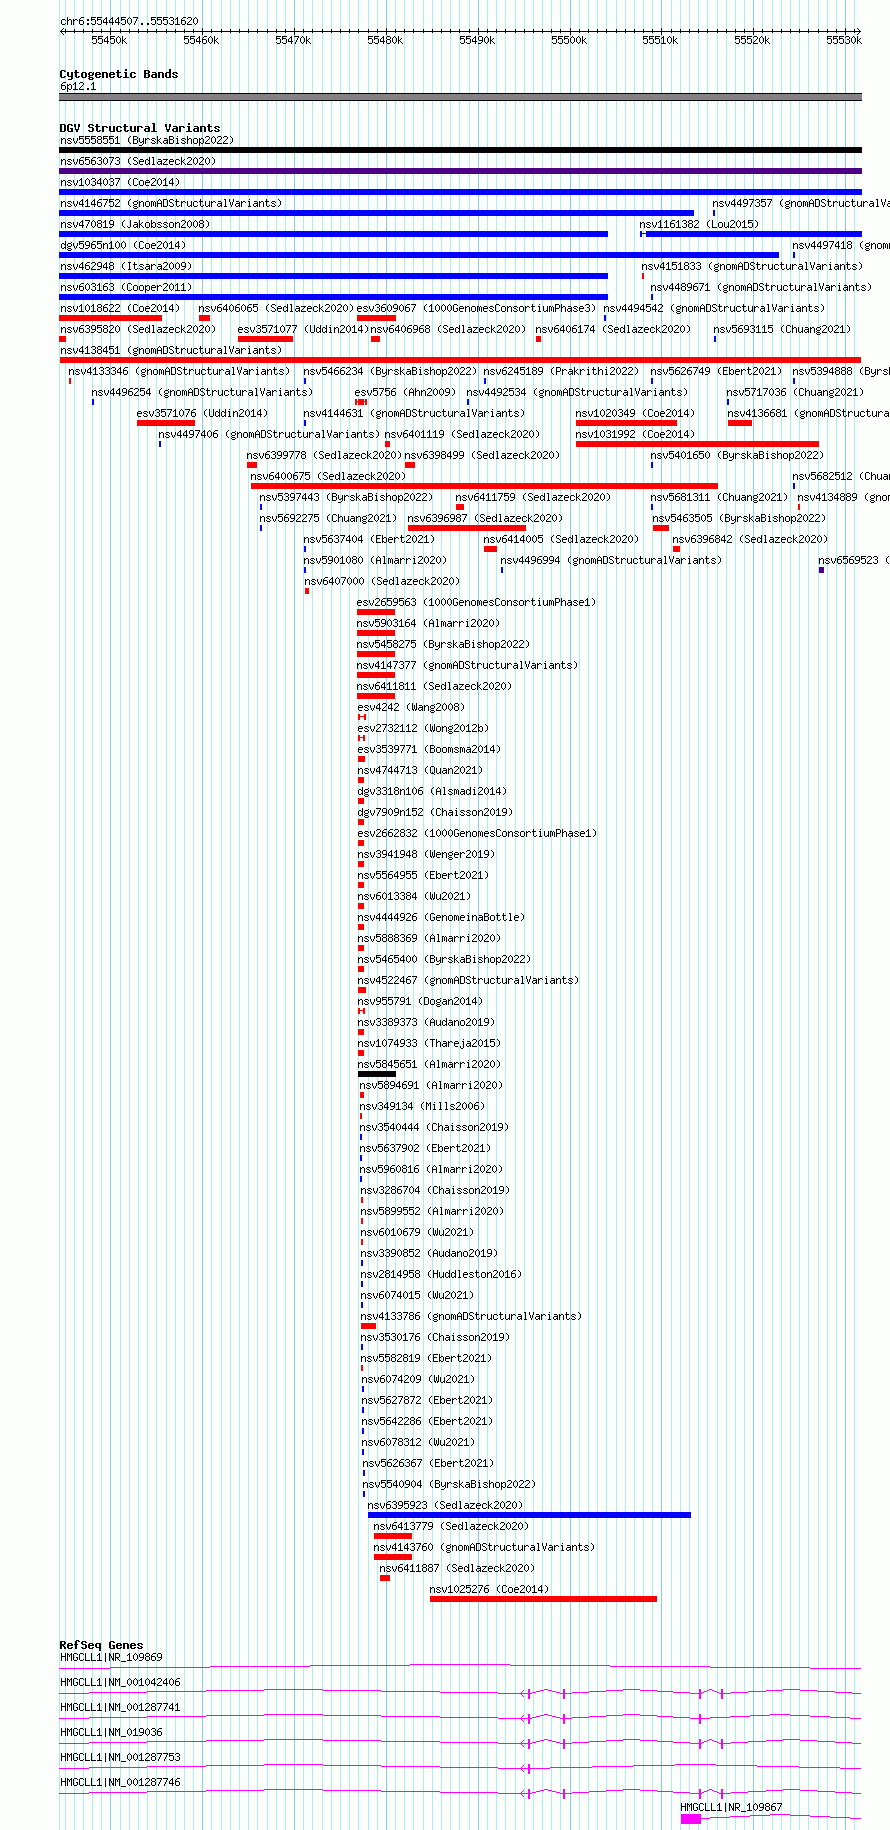Click the HMGCLL1|NR_109869 gene label
Image resolution: width=890 pixels, height=1830 pixels.
coord(111,1657)
